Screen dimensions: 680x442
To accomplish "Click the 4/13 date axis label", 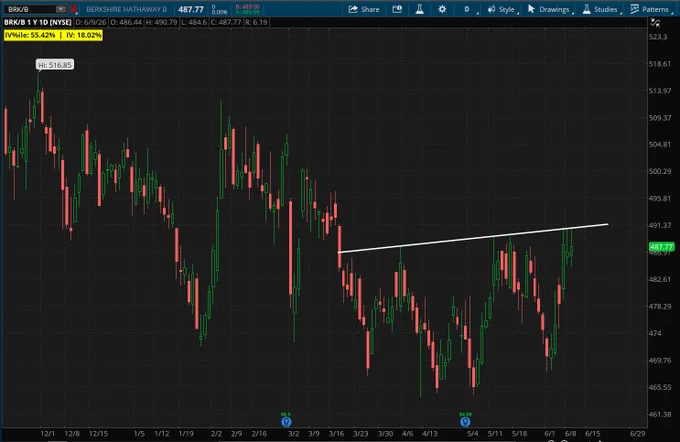I will pyautogui.click(x=430, y=434).
